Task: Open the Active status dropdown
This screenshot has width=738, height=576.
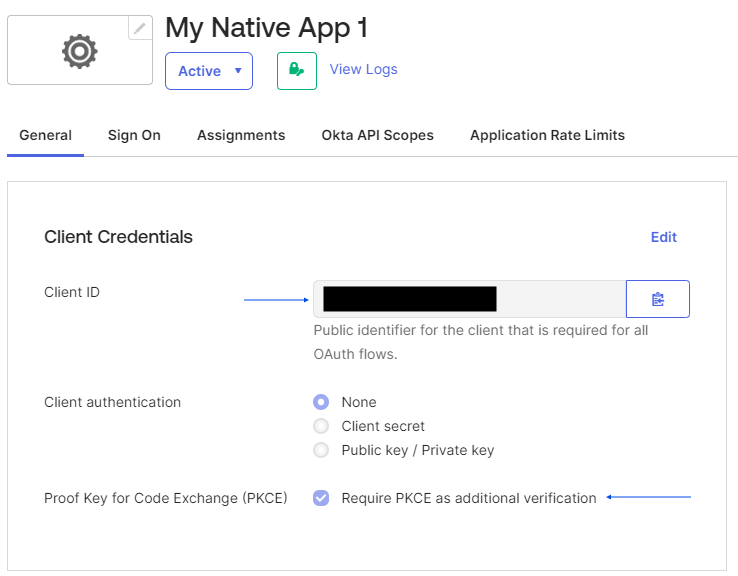Action: [x=209, y=71]
